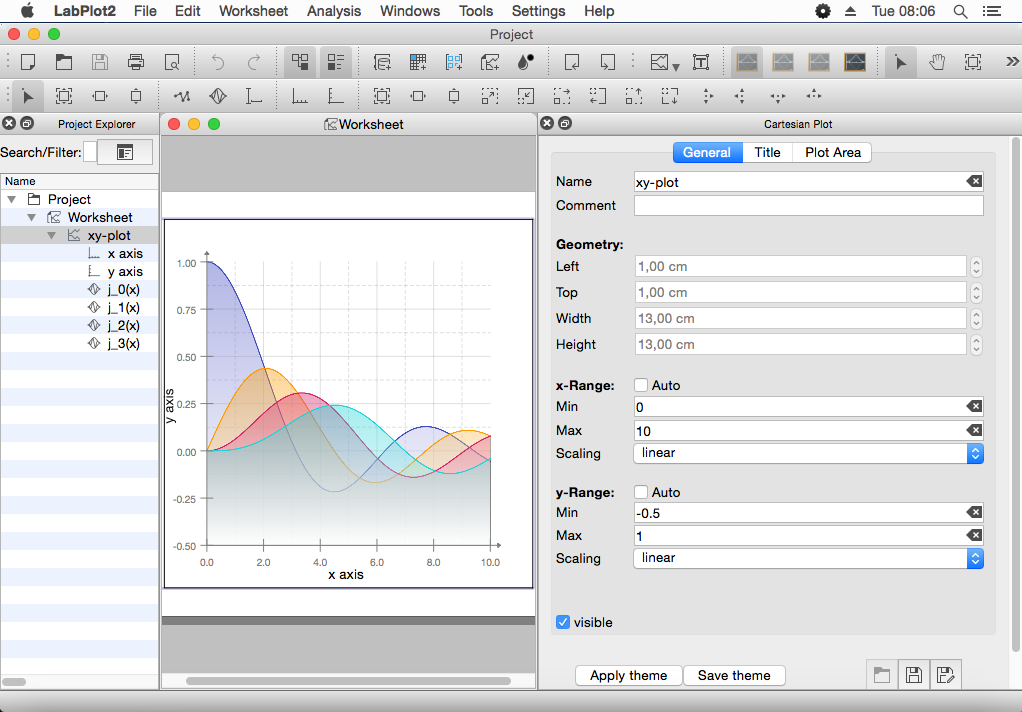
Task: Increment the Width value using its stepper
Action: pos(975,314)
